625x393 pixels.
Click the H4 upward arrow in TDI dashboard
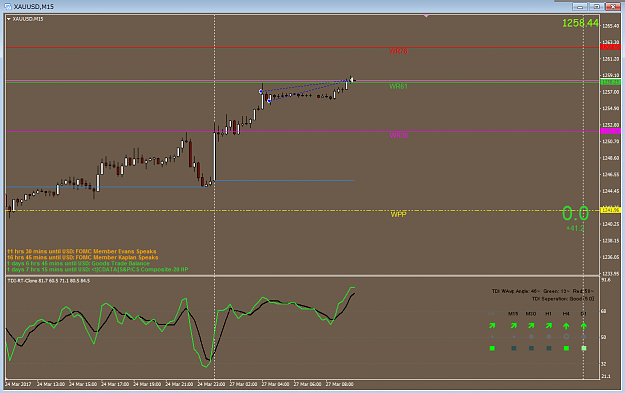[566, 326]
